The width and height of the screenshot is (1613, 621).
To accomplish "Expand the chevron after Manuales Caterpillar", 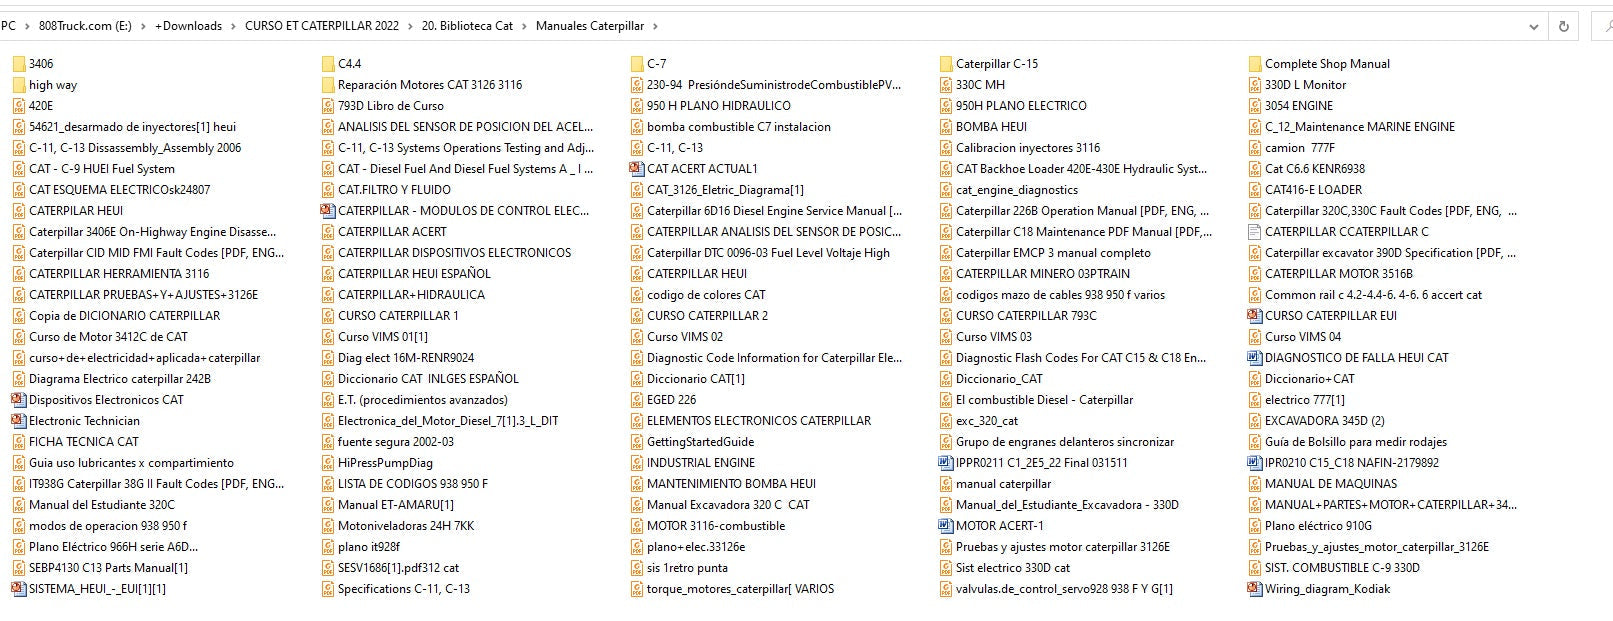I will point(655,26).
